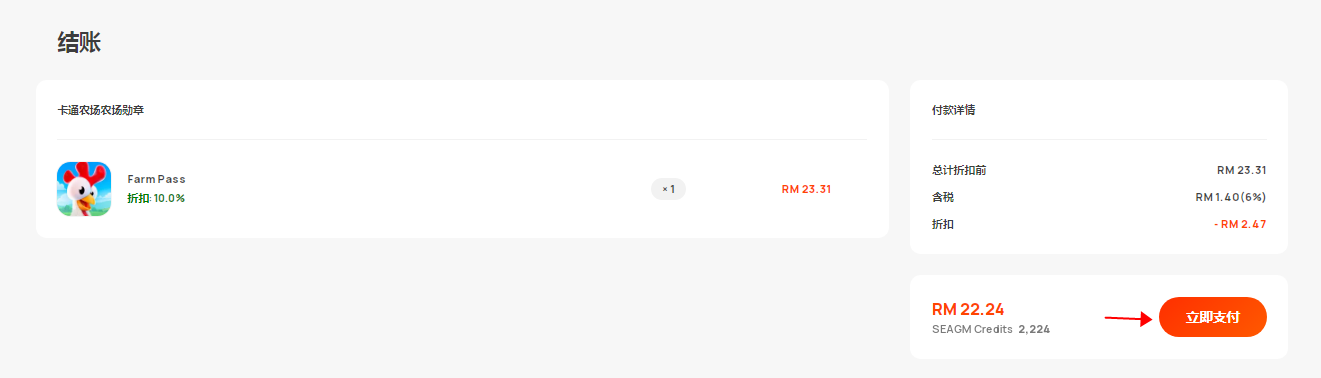1321x378 pixels.
Task: Select the 含税 tax row label
Action: point(942,197)
